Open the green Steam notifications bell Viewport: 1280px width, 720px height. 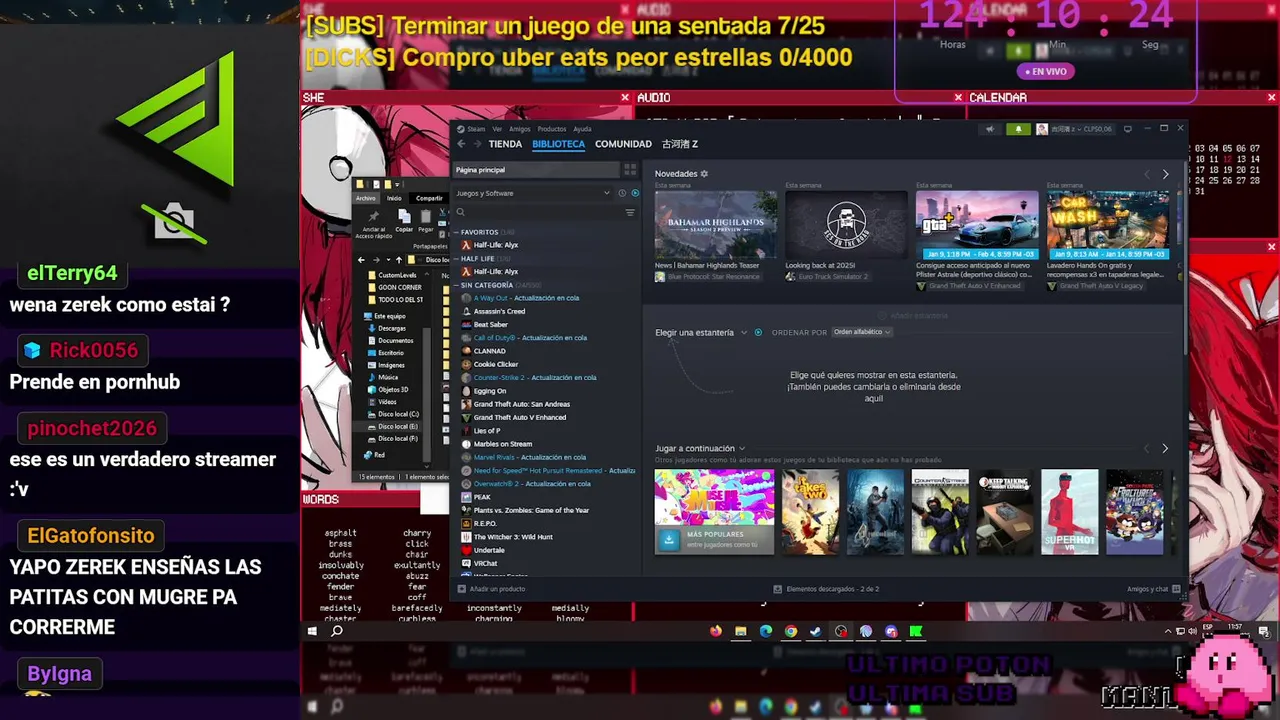(x=1019, y=129)
